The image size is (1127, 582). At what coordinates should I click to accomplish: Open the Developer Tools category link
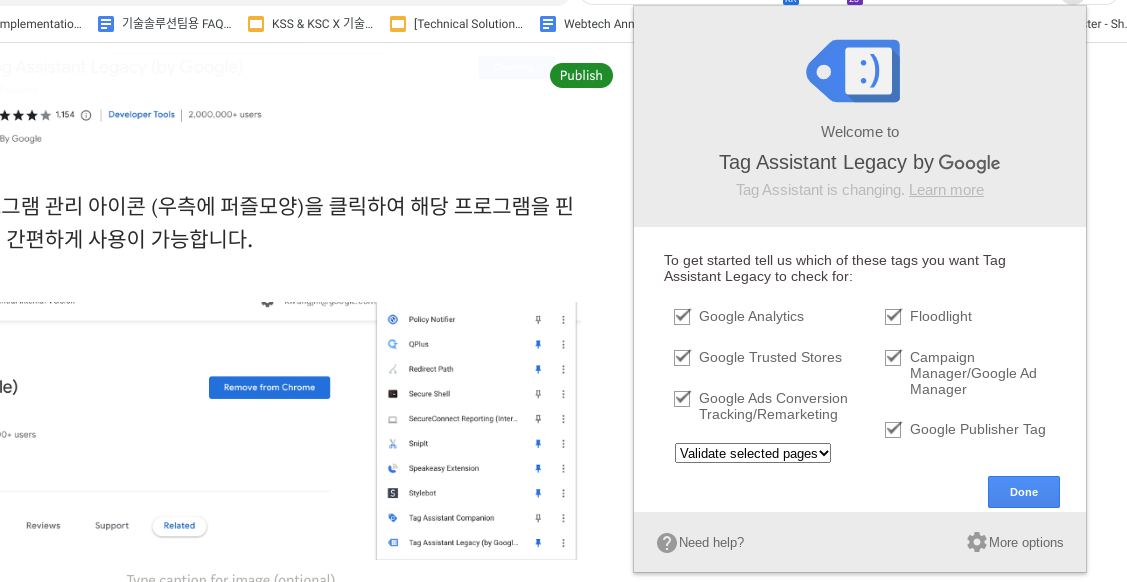tap(142, 114)
